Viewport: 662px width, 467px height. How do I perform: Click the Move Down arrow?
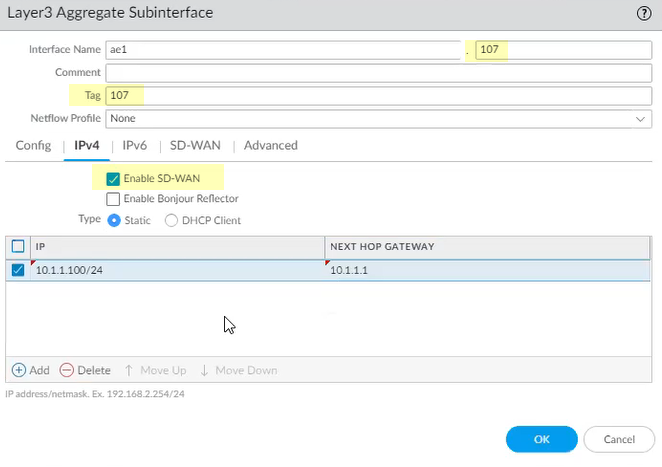click(205, 370)
